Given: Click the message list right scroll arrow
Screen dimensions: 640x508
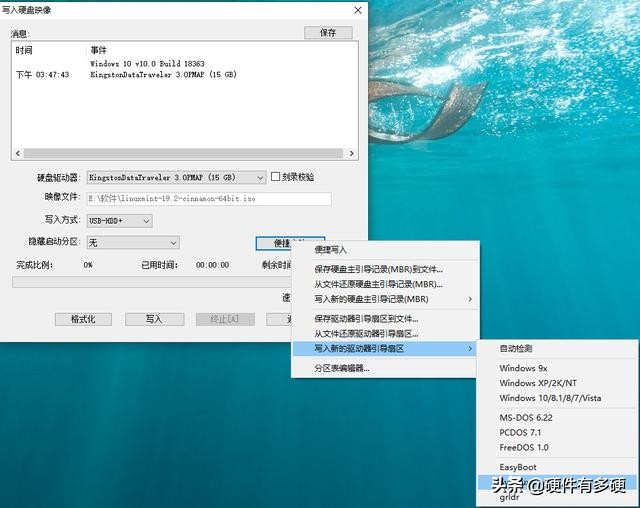Looking at the screenshot, I should pyautogui.click(x=352, y=153).
